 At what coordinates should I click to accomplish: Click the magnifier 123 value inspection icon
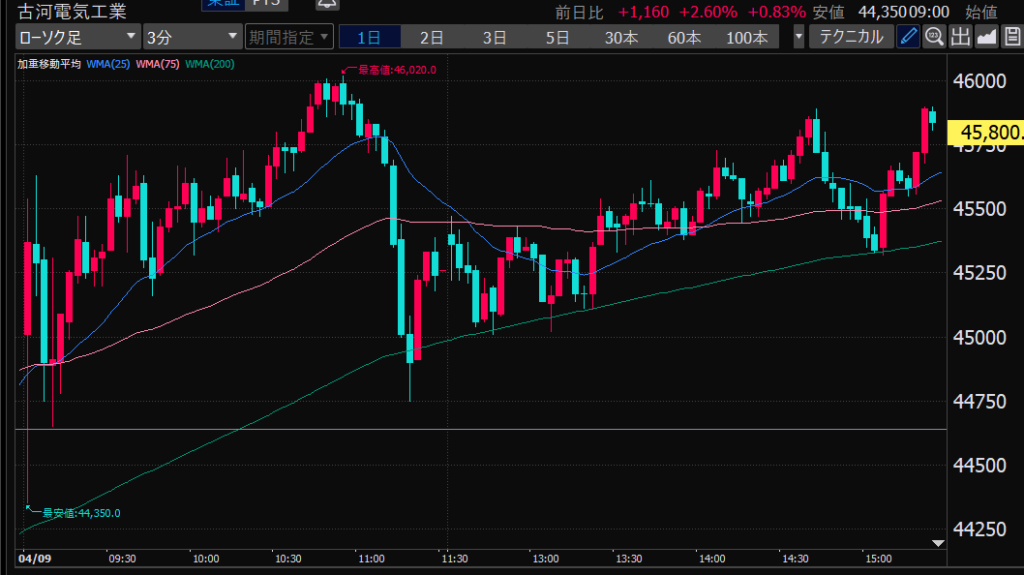934,38
